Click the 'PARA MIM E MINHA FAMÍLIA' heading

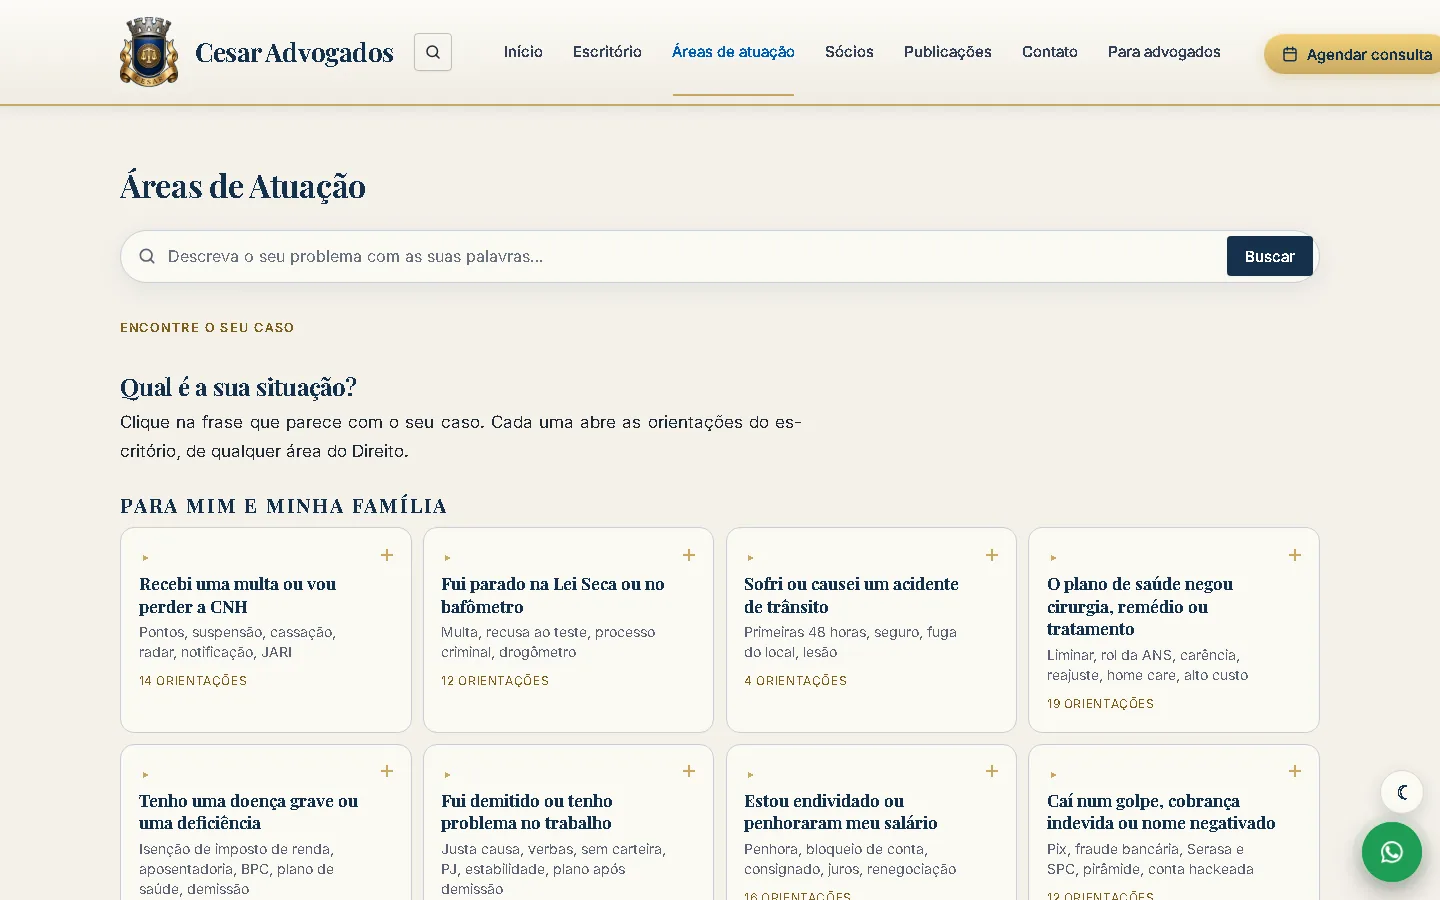pyautogui.click(x=283, y=506)
